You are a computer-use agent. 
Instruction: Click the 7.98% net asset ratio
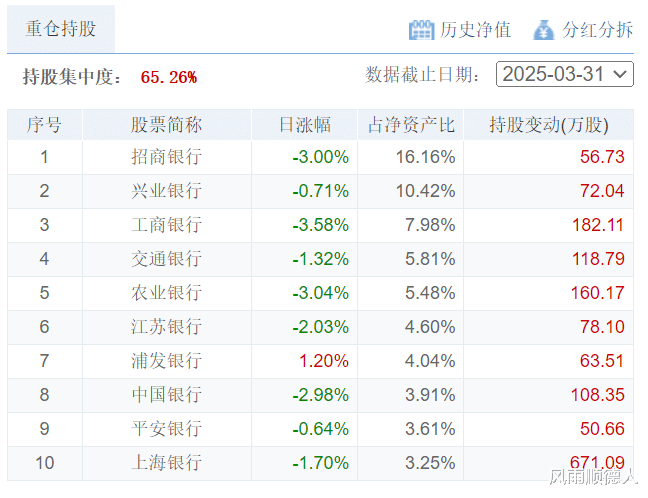(x=430, y=225)
